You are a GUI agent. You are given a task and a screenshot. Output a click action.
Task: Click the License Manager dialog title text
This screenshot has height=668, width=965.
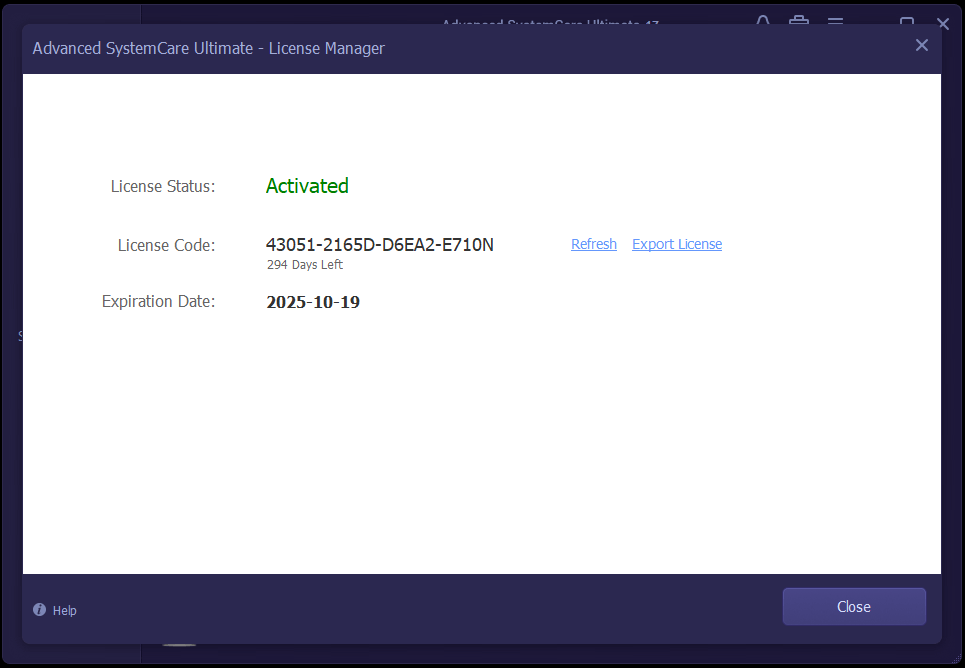pyautogui.click(x=209, y=48)
